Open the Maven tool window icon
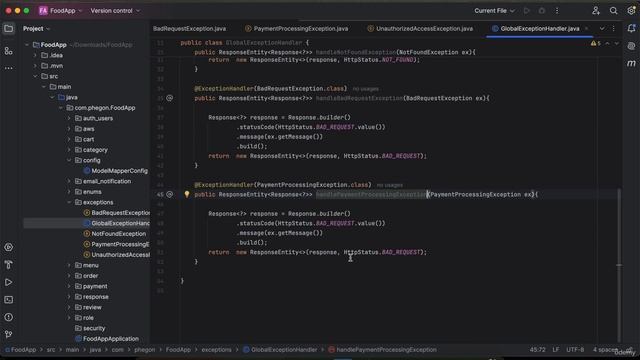This screenshot has width=640, height=360. (x=631, y=63)
